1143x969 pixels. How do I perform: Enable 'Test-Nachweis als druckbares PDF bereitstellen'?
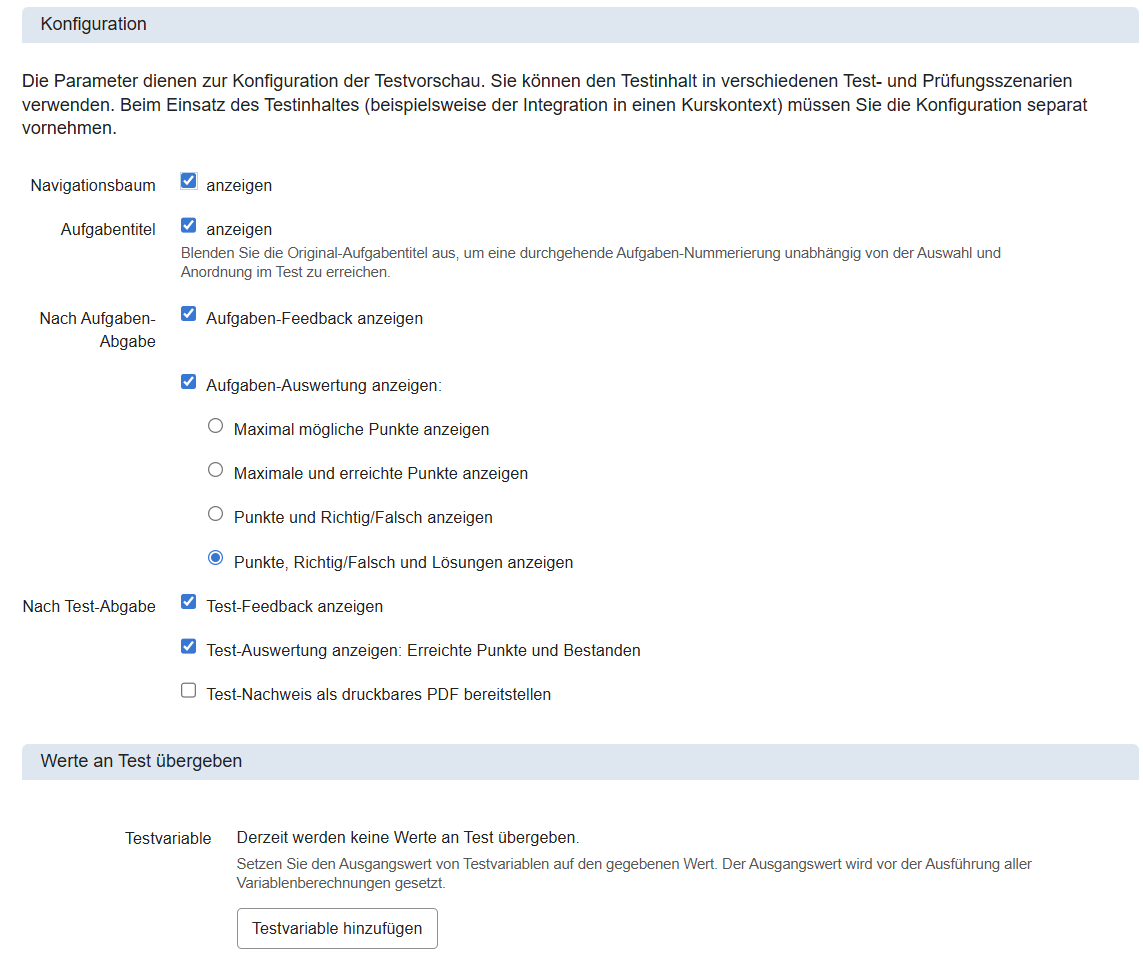pos(188,690)
